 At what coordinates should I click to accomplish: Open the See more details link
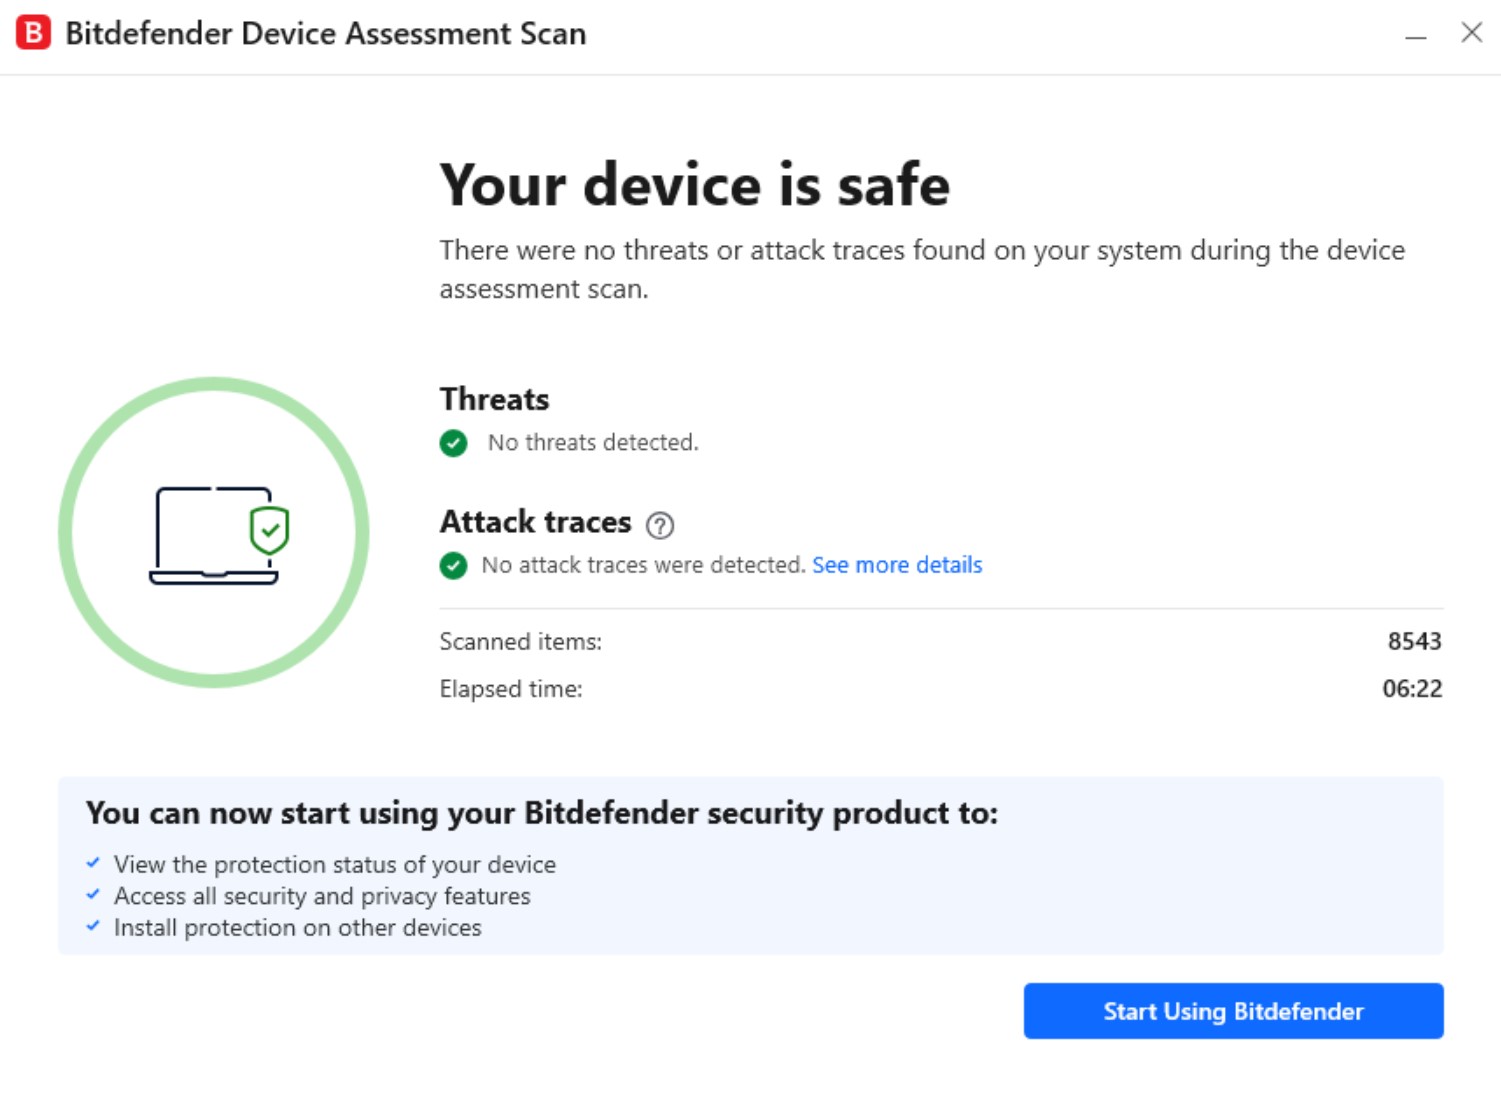pos(897,565)
